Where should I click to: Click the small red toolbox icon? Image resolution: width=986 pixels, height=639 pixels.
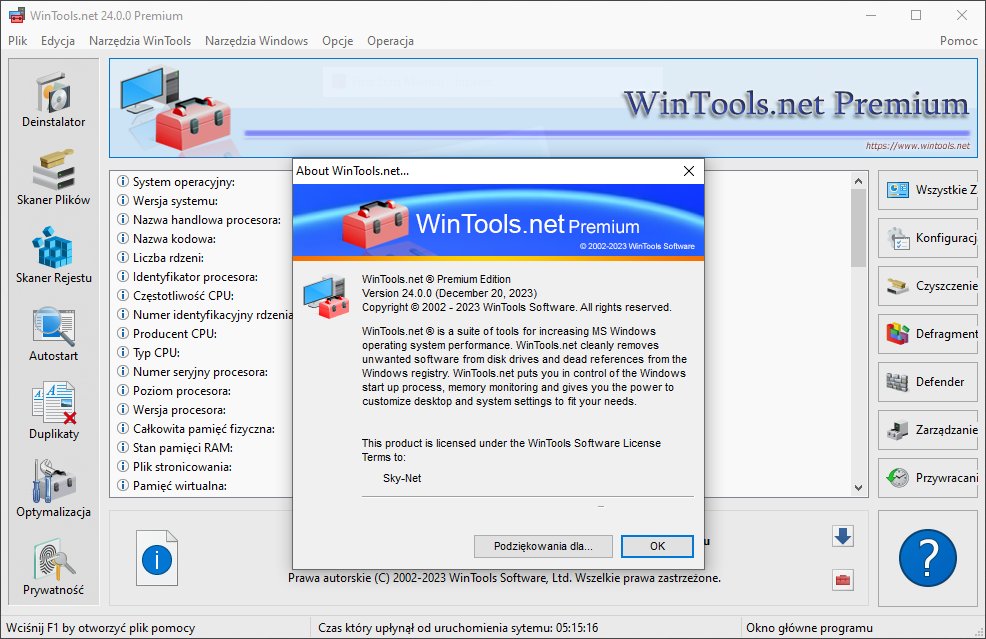[x=843, y=580]
